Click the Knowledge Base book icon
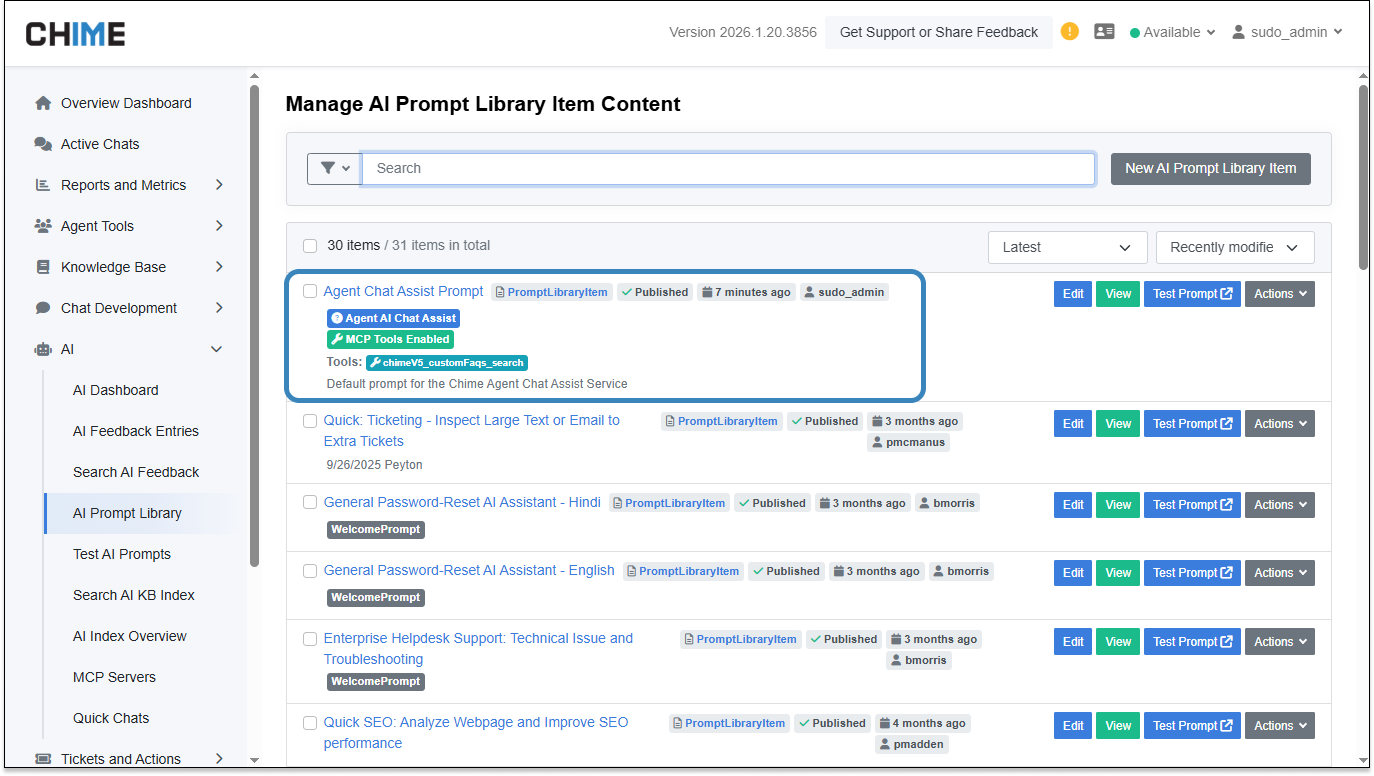The height and width of the screenshot is (776, 1374). [43, 267]
